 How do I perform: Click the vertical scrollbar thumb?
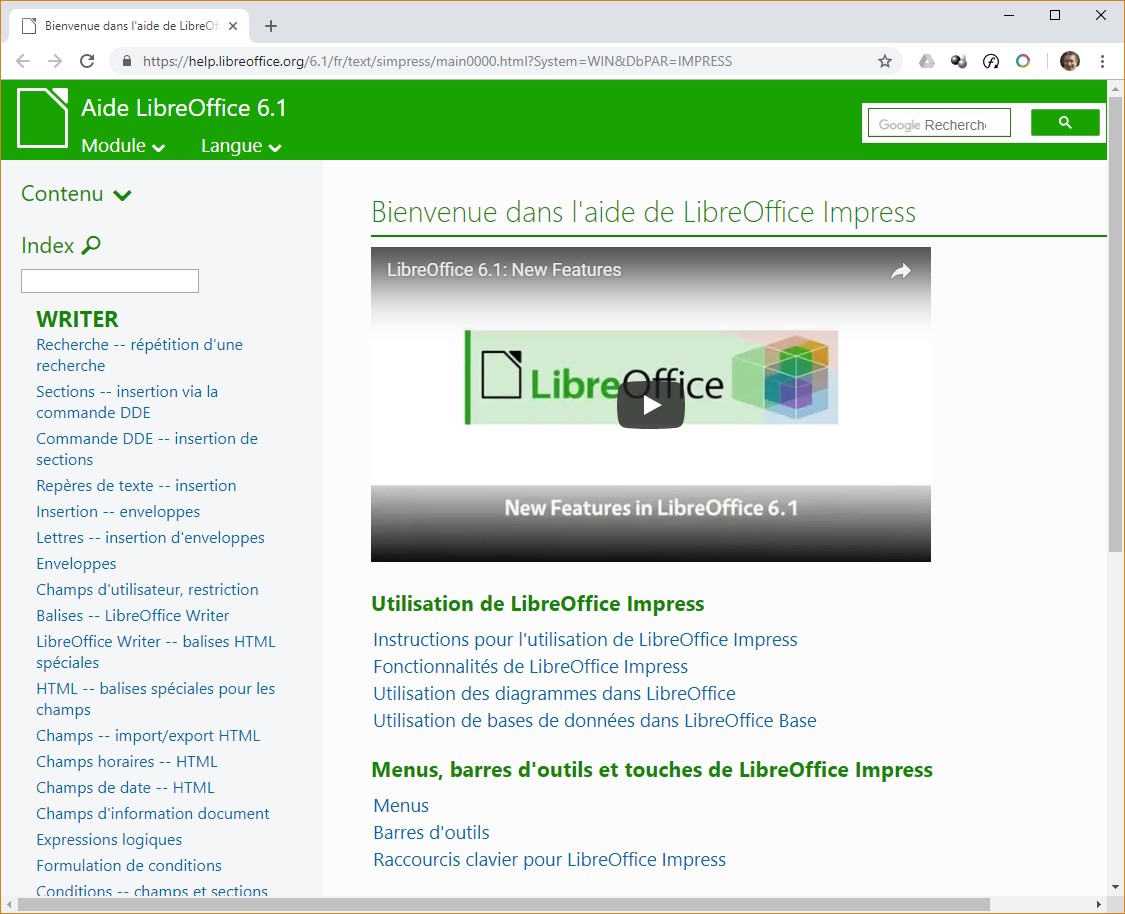1115,323
